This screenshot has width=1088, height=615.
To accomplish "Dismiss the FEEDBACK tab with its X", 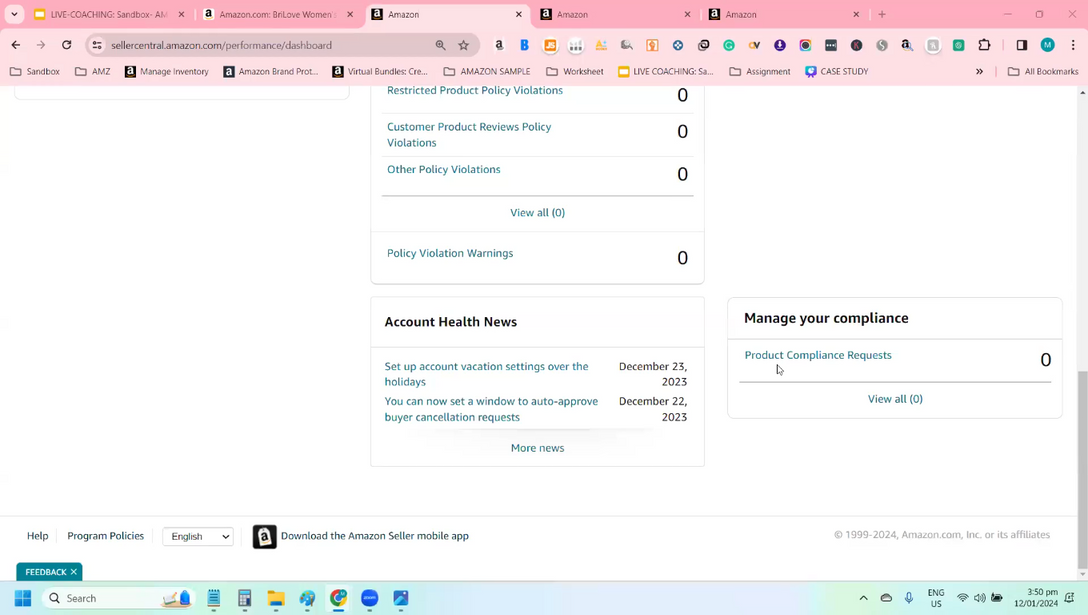I will [x=74, y=572].
